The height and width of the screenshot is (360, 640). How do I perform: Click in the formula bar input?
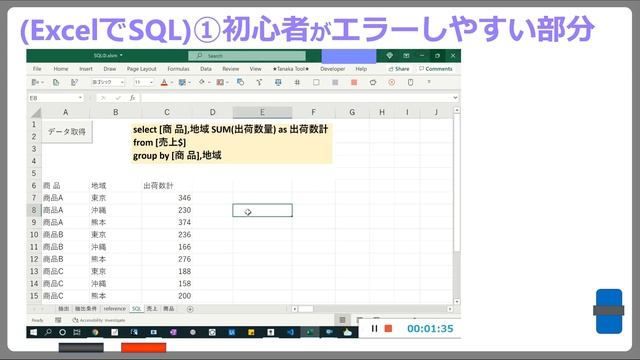(x=296, y=98)
